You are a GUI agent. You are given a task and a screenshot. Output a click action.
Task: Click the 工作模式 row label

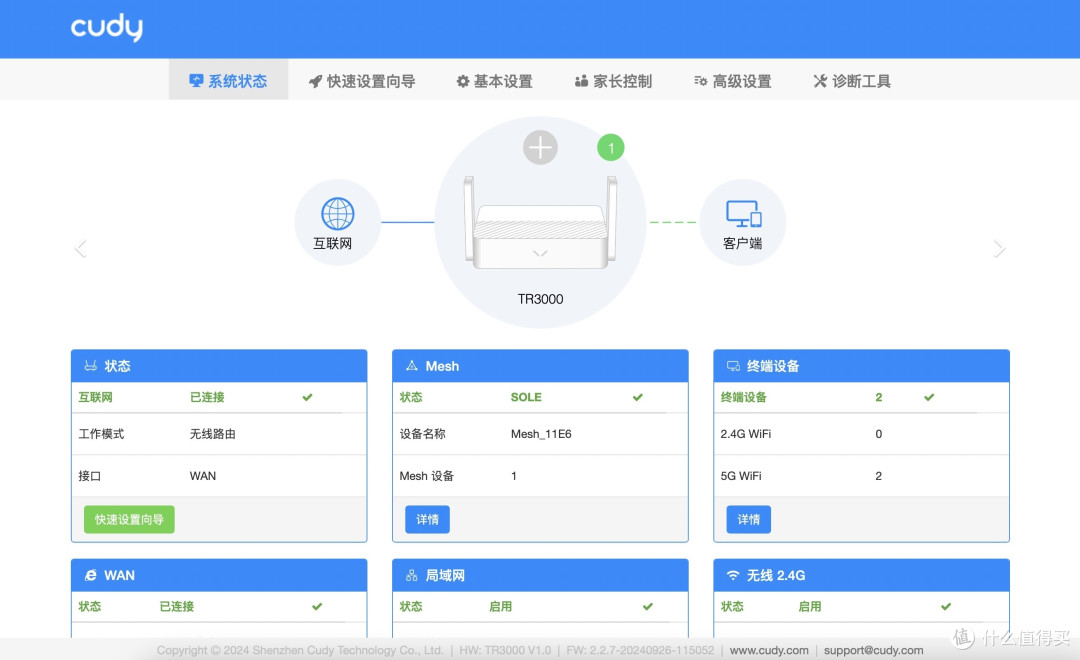coord(101,434)
